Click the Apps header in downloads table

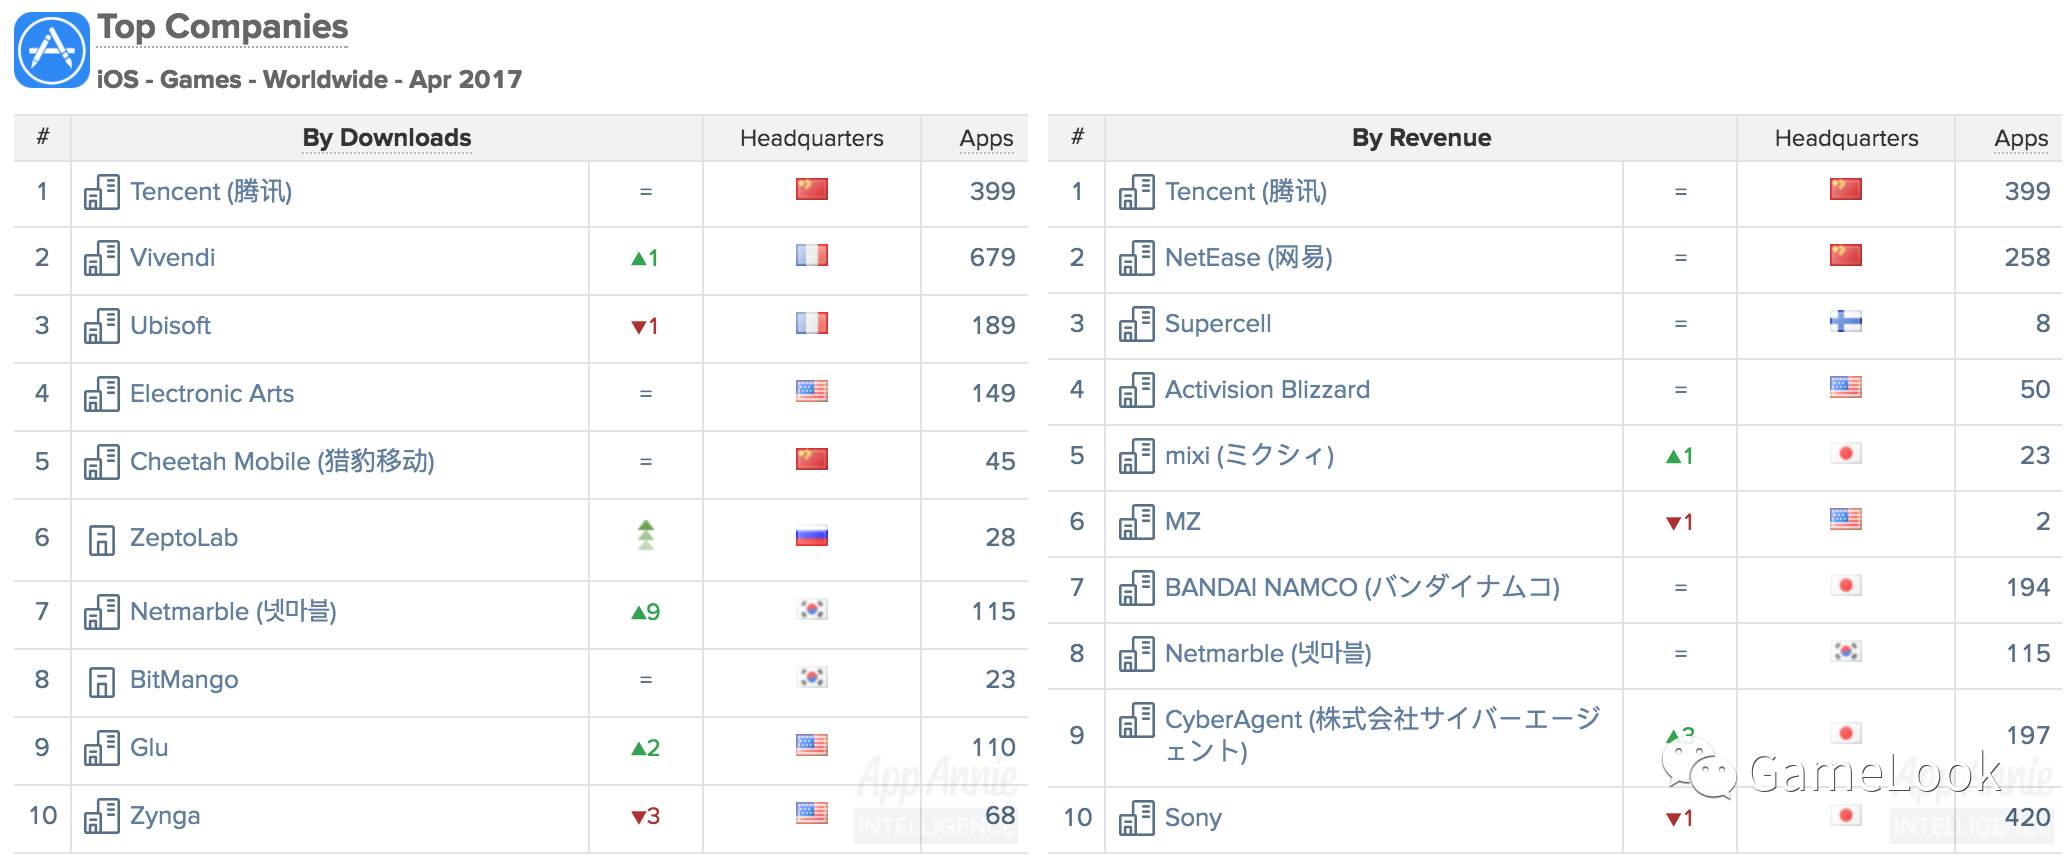click(x=985, y=138)
